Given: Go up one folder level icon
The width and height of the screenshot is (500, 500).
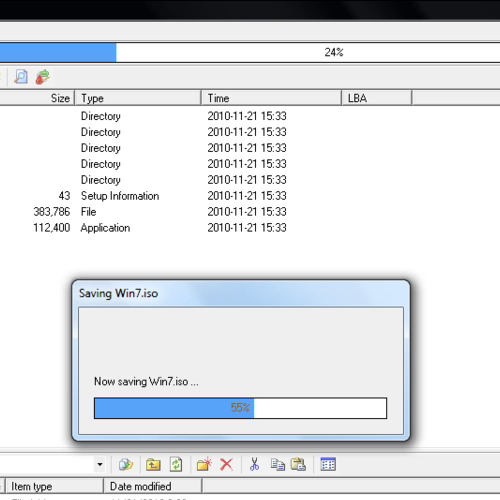Looking at the screenshot, I should (153, 464).
